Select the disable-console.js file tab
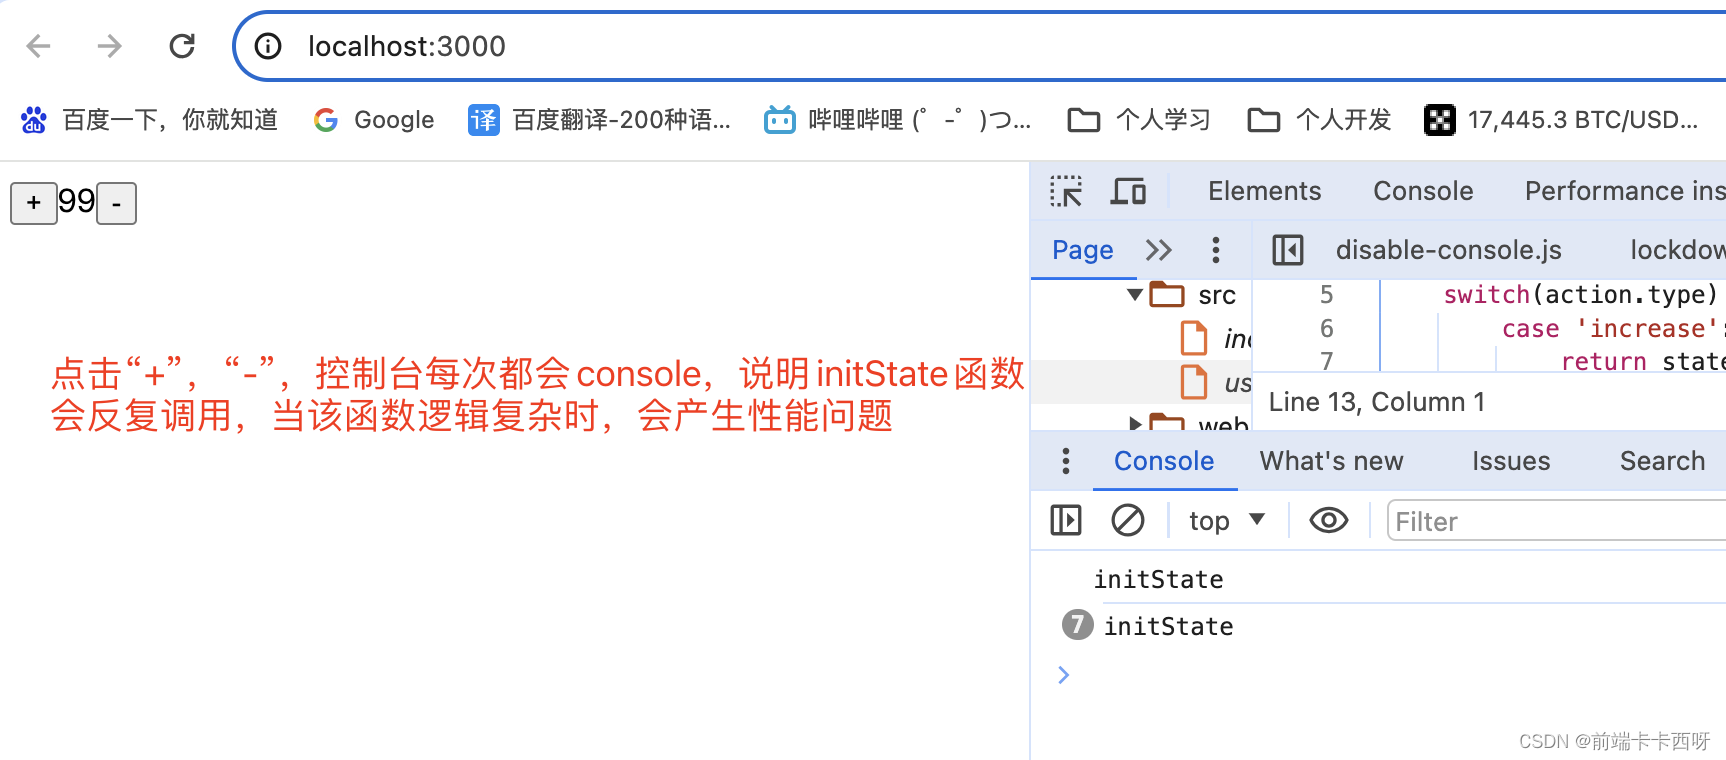Screen dimensions: 1726x760 pyautogui.click(x=1448, y=250)
